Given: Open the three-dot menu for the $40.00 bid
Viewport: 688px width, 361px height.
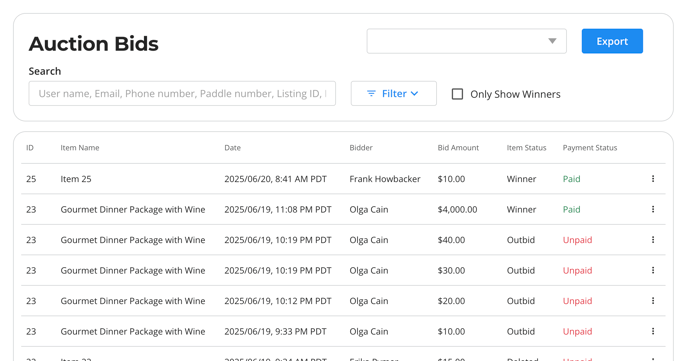Looking at the screenshot, I should (653, 239).
